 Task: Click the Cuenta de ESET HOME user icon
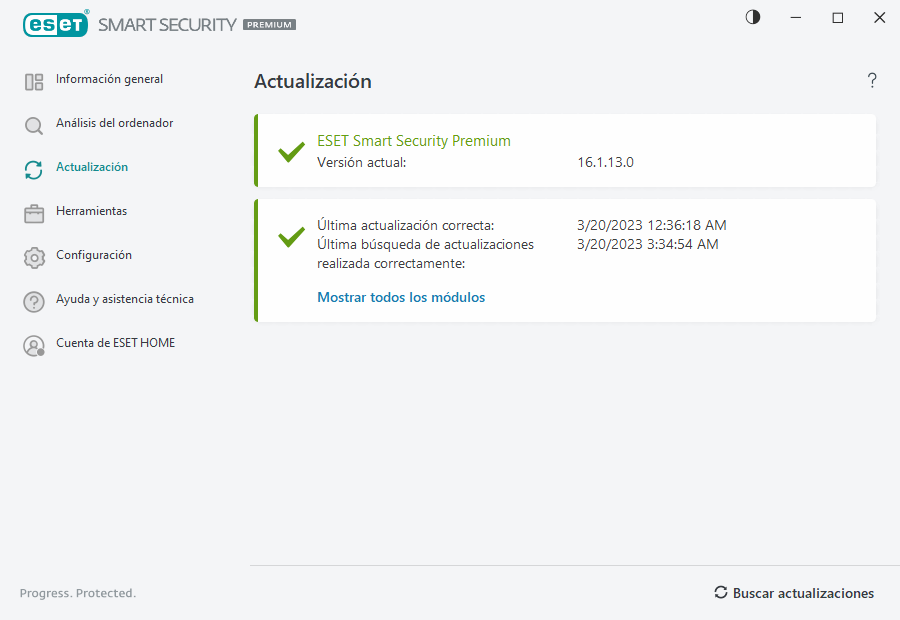34,346
